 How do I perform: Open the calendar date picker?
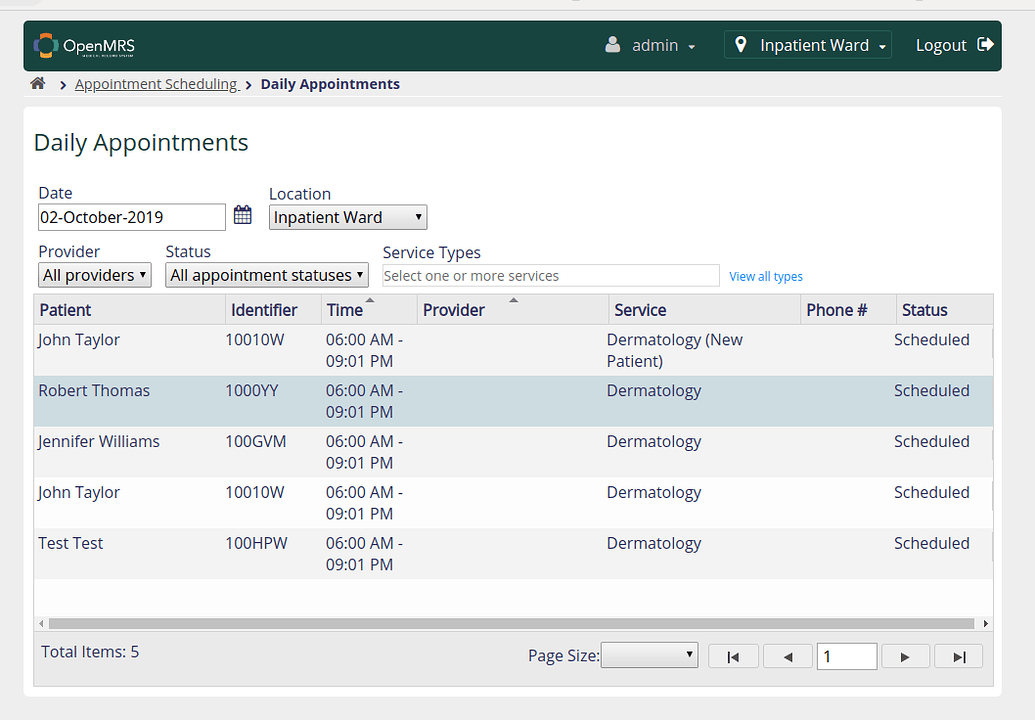tap(242, 214)
